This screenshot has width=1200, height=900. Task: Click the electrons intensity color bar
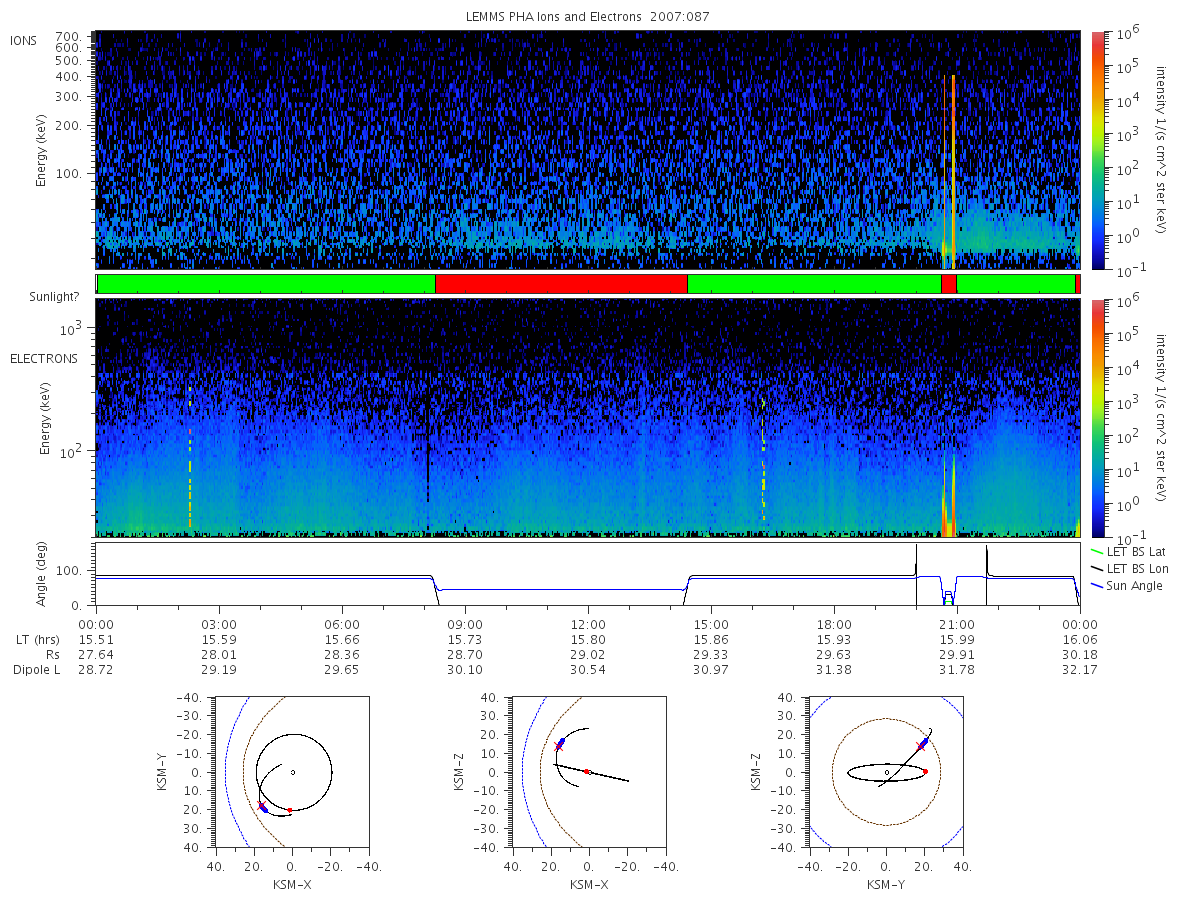[1097, 418]
